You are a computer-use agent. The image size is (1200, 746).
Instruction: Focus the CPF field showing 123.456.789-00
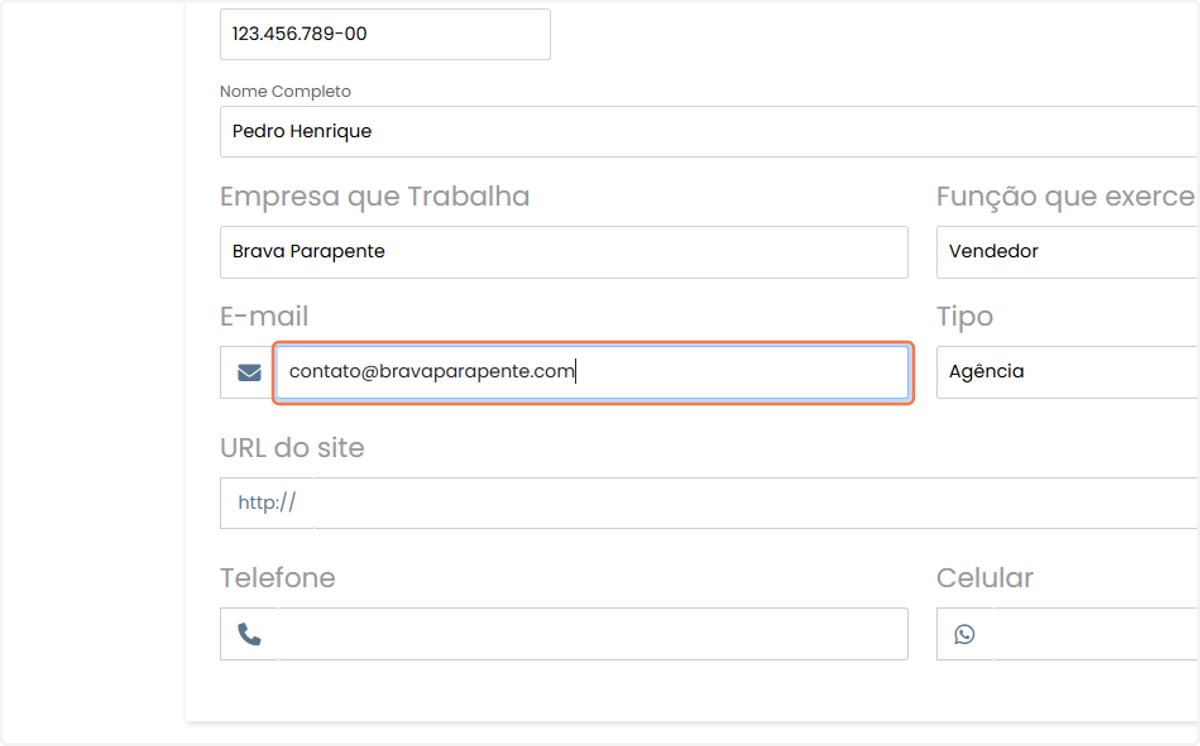tap(385, 34)
